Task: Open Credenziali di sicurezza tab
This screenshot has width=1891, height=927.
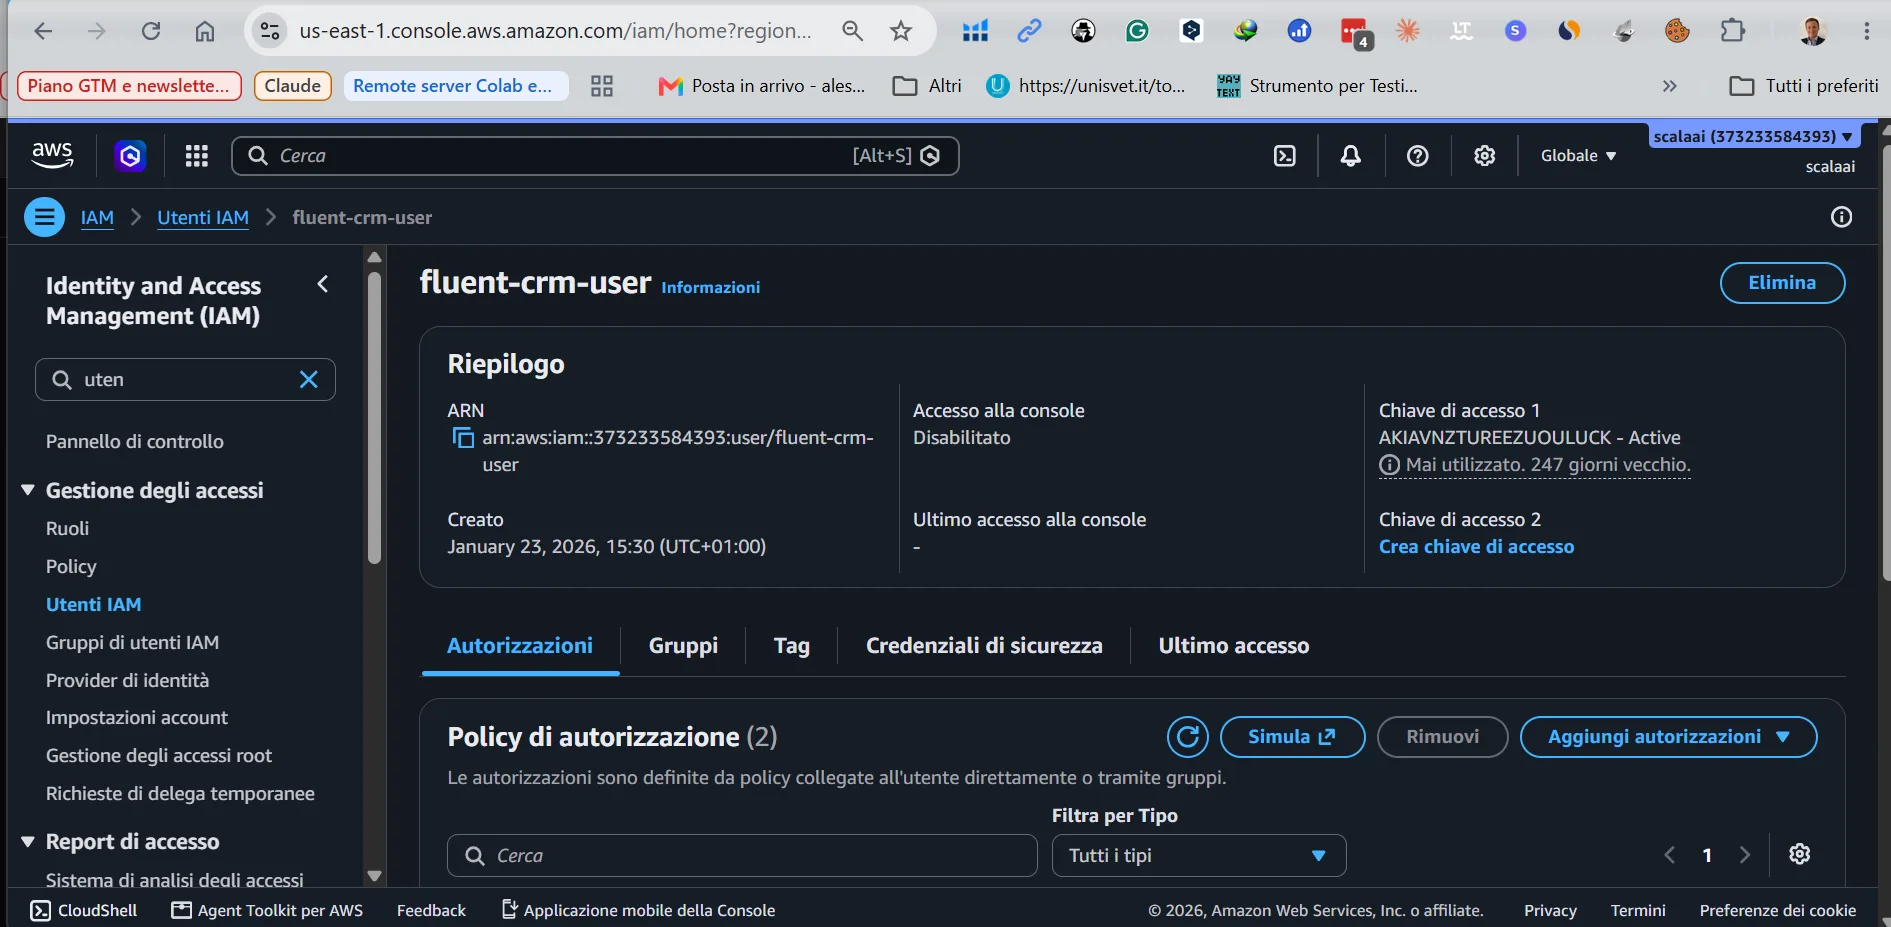Action: pyautogui.click(x=984, y=646)
